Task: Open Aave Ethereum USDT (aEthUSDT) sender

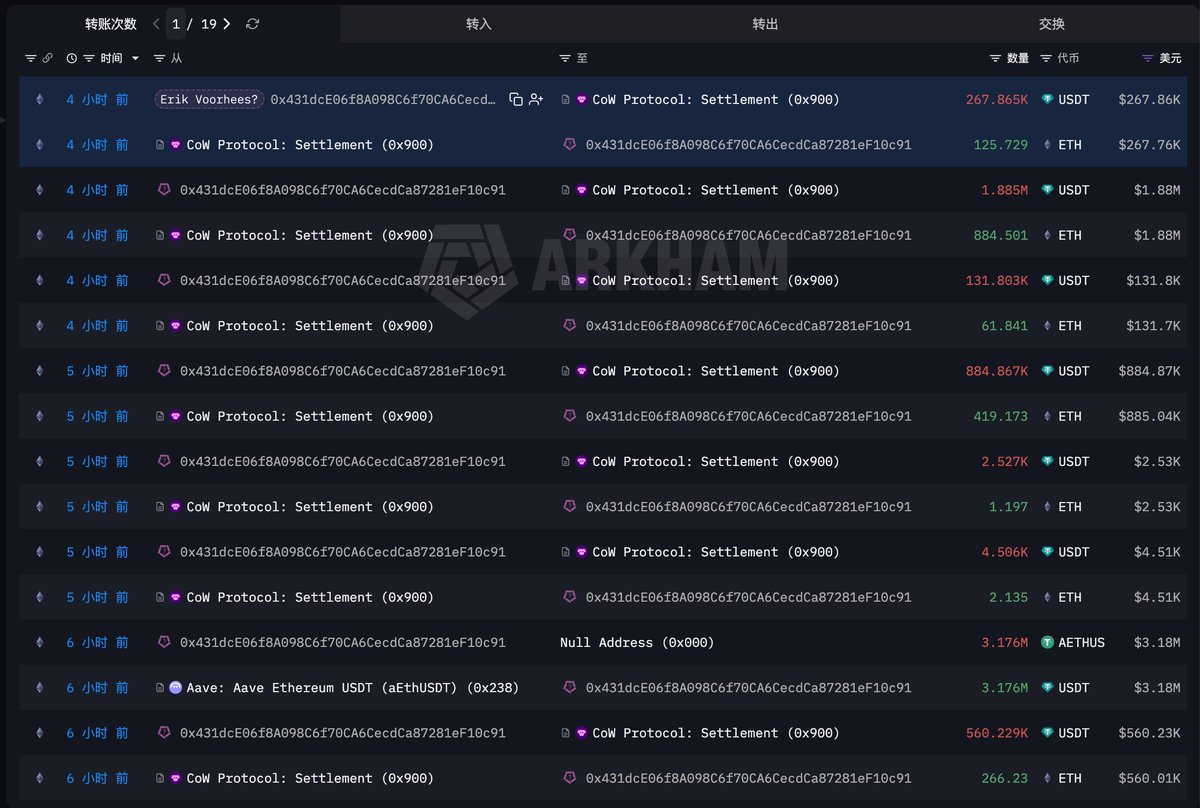Action: (353, 688)
